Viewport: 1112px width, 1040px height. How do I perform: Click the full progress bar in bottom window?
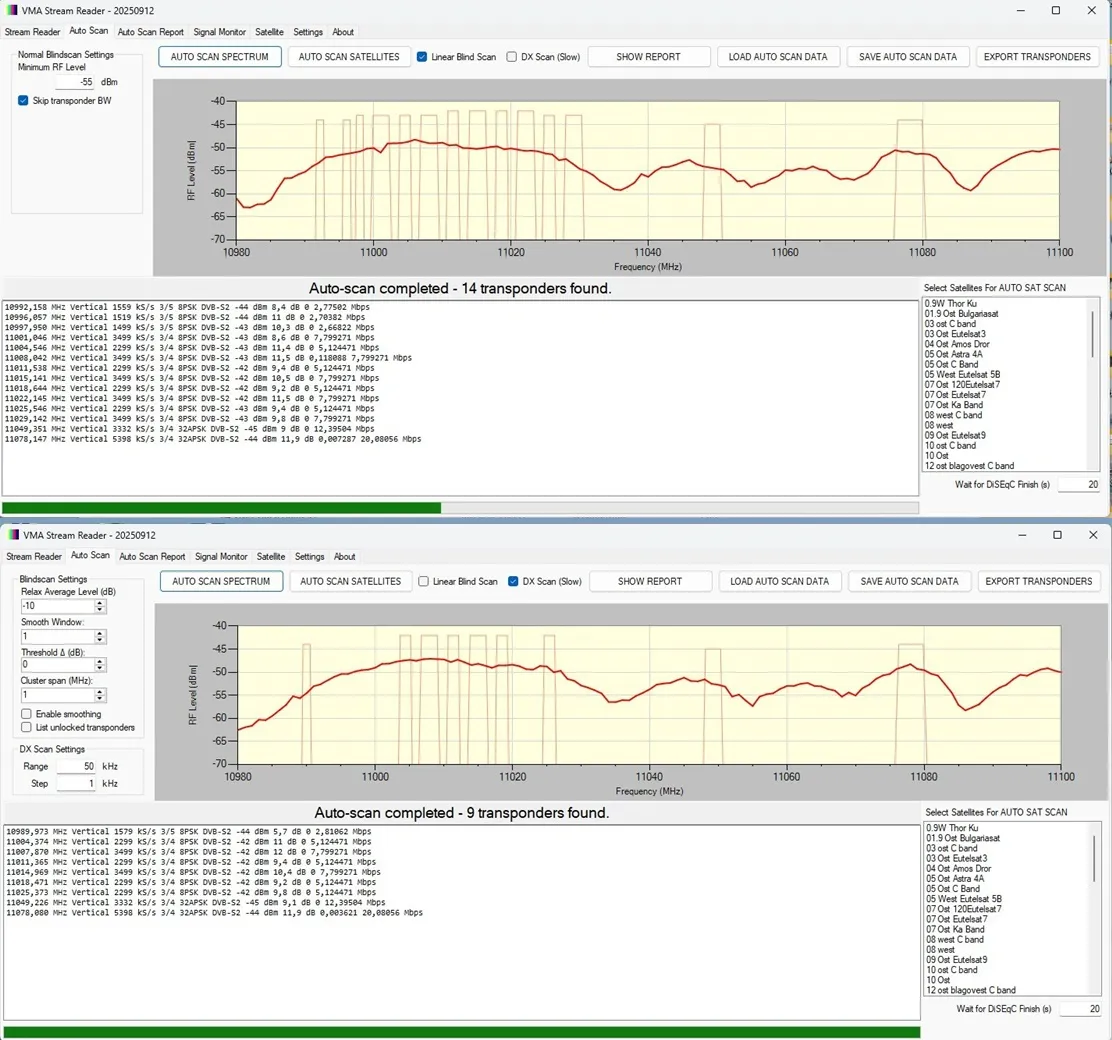click(462, 1032)
